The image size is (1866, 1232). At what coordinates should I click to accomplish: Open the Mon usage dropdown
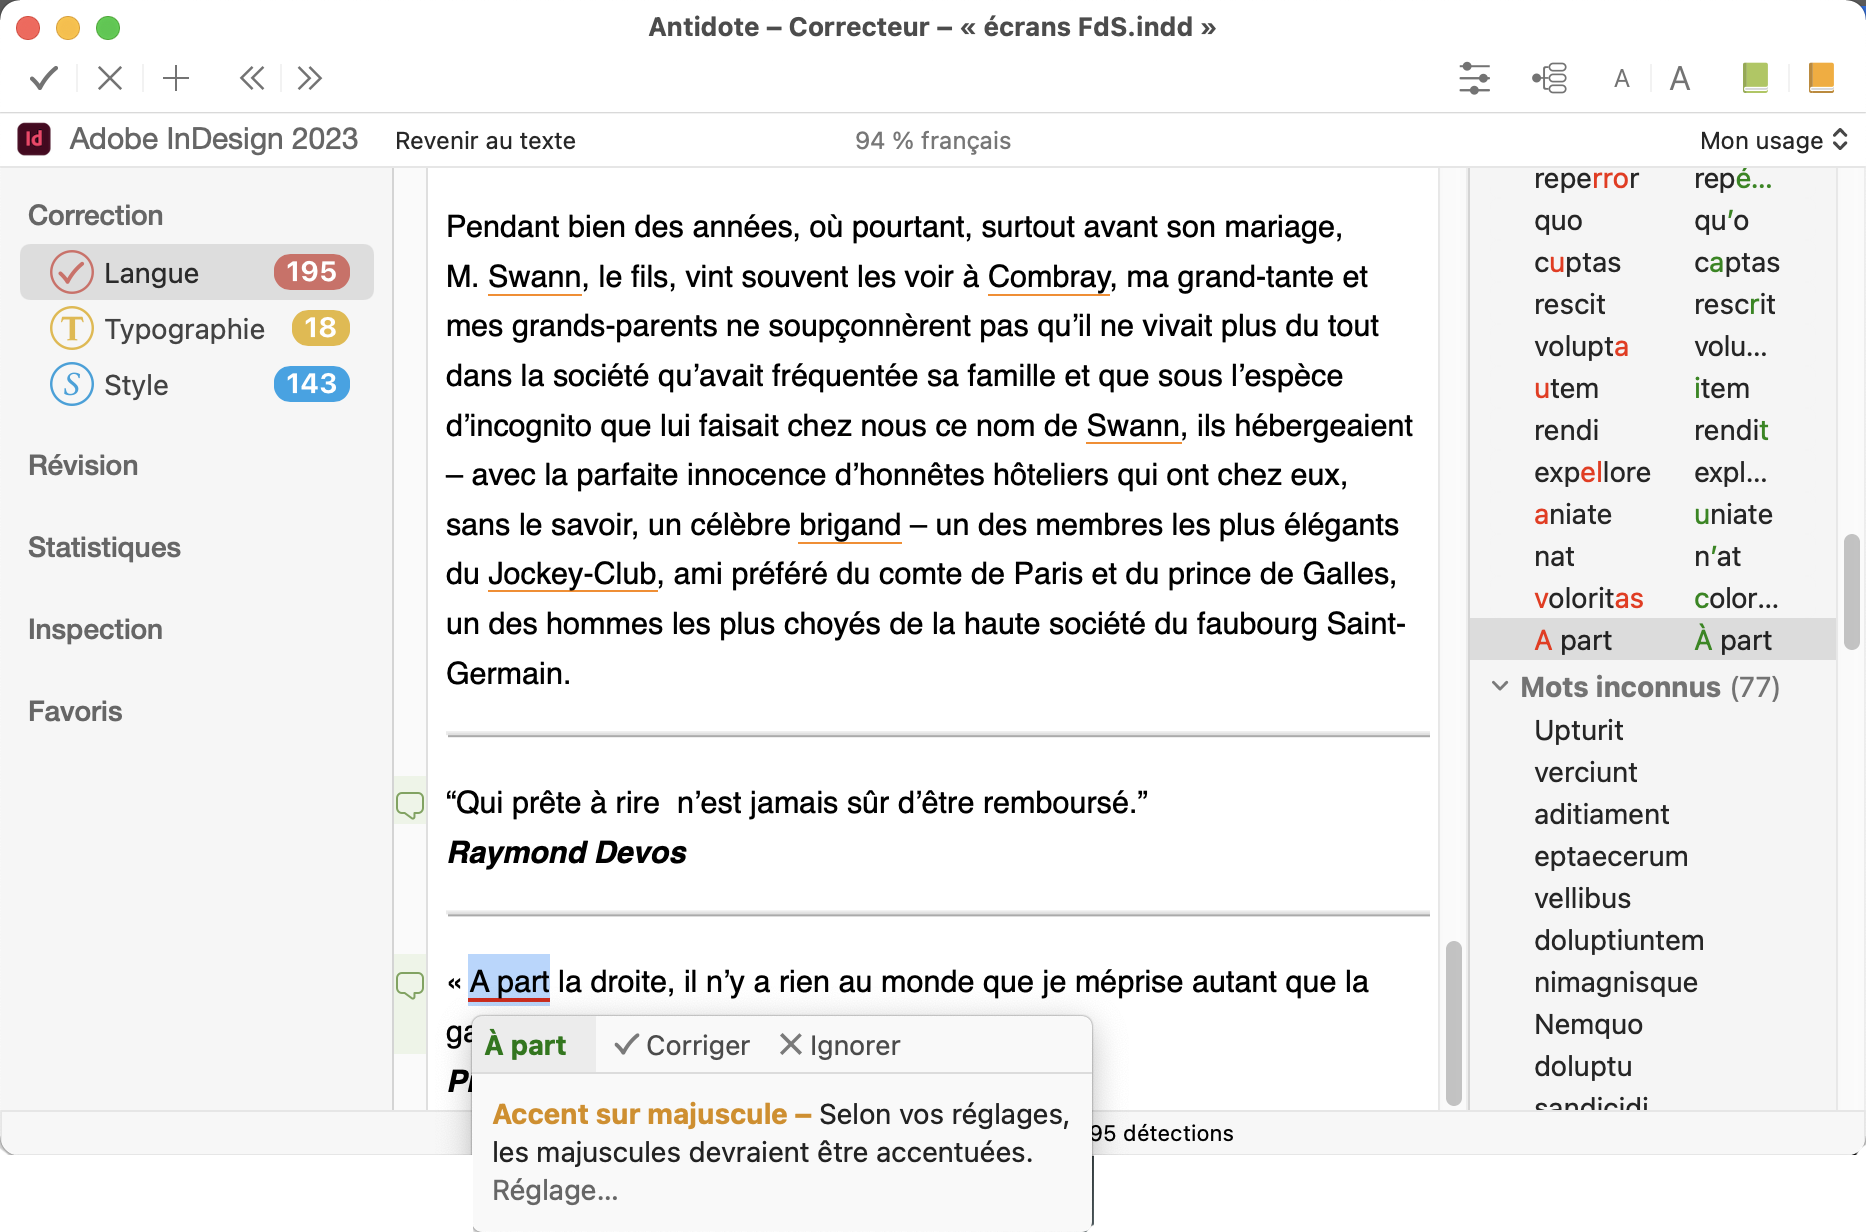click(x=1773, y=140)
